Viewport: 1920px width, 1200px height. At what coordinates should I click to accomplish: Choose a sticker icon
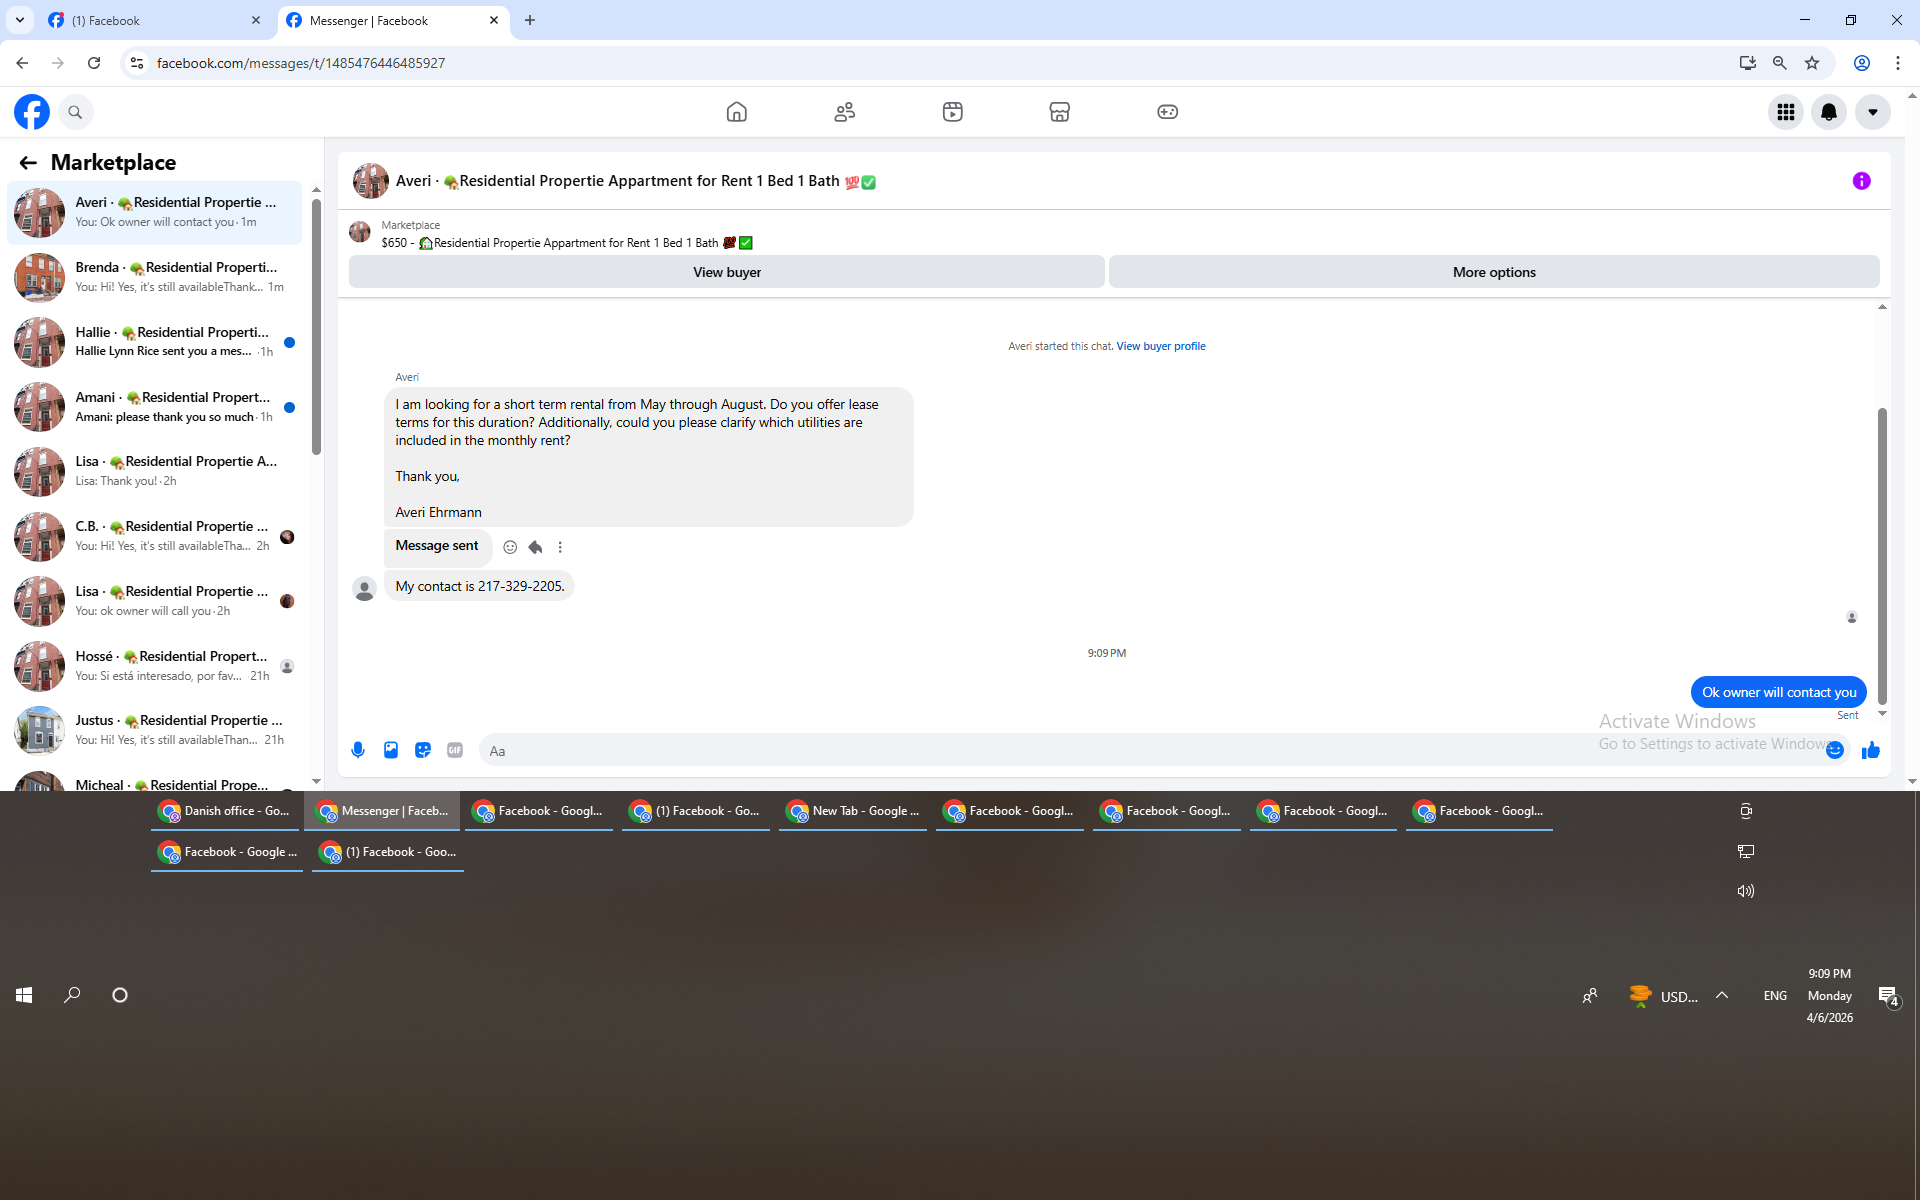pos(423,750)
